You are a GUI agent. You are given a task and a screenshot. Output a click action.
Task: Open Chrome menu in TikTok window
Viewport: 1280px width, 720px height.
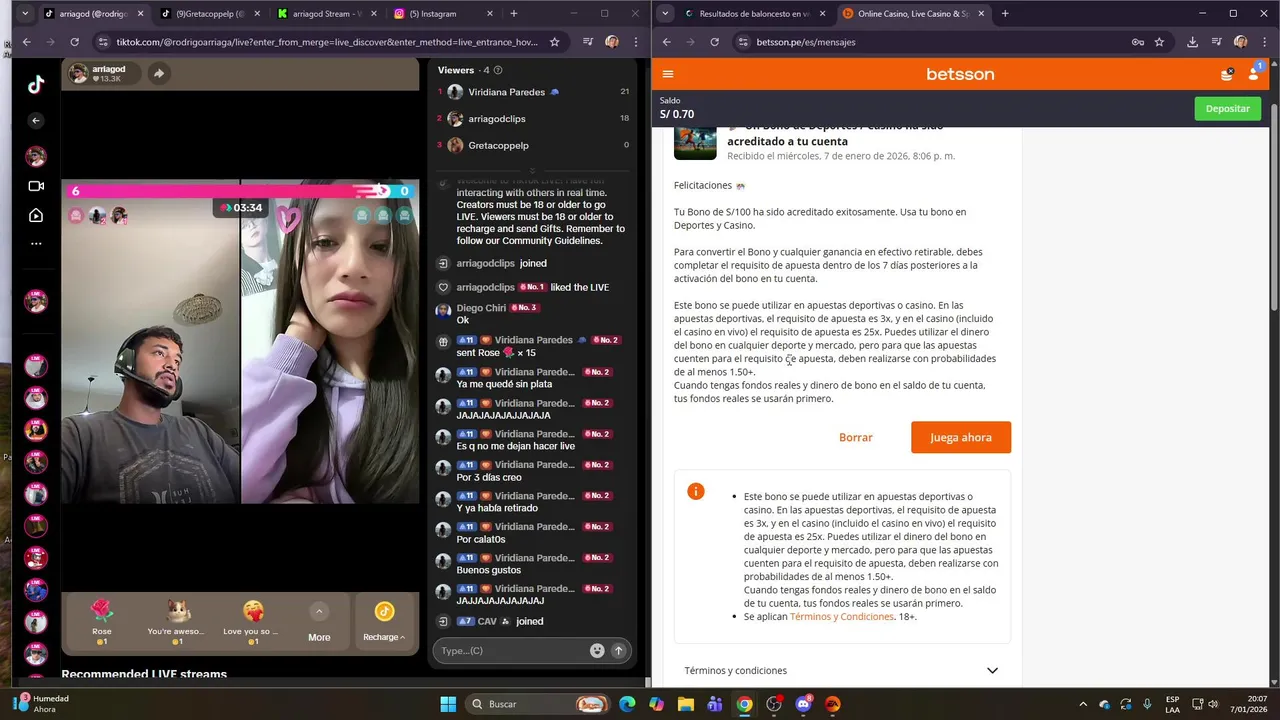pos(636,42)
